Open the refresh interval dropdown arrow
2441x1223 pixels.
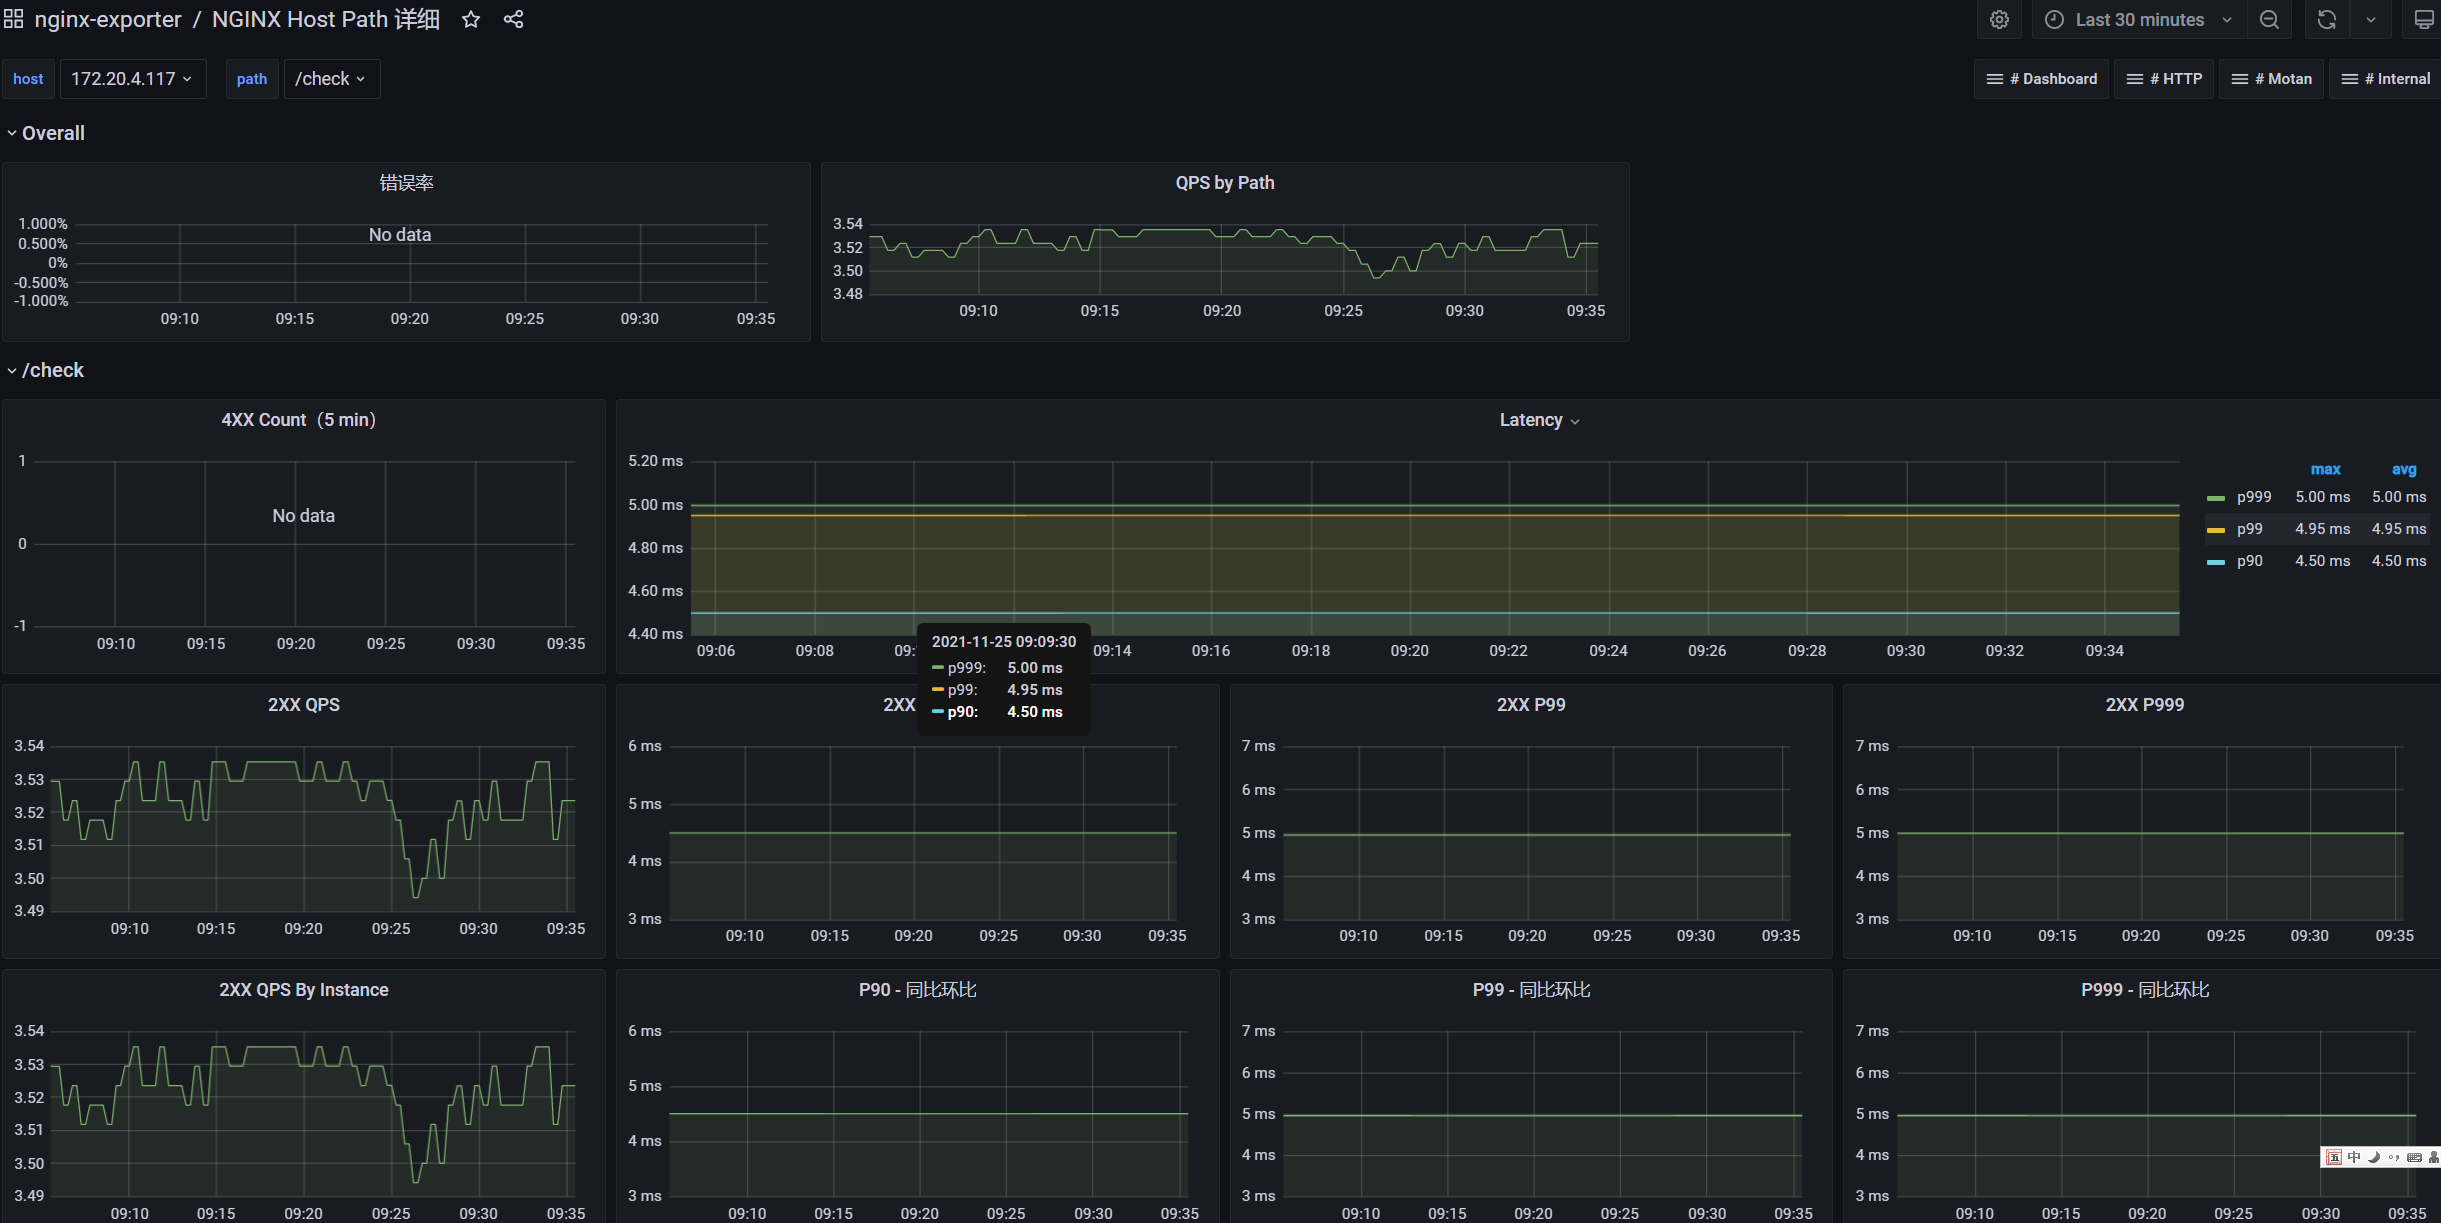[2371, 20]
